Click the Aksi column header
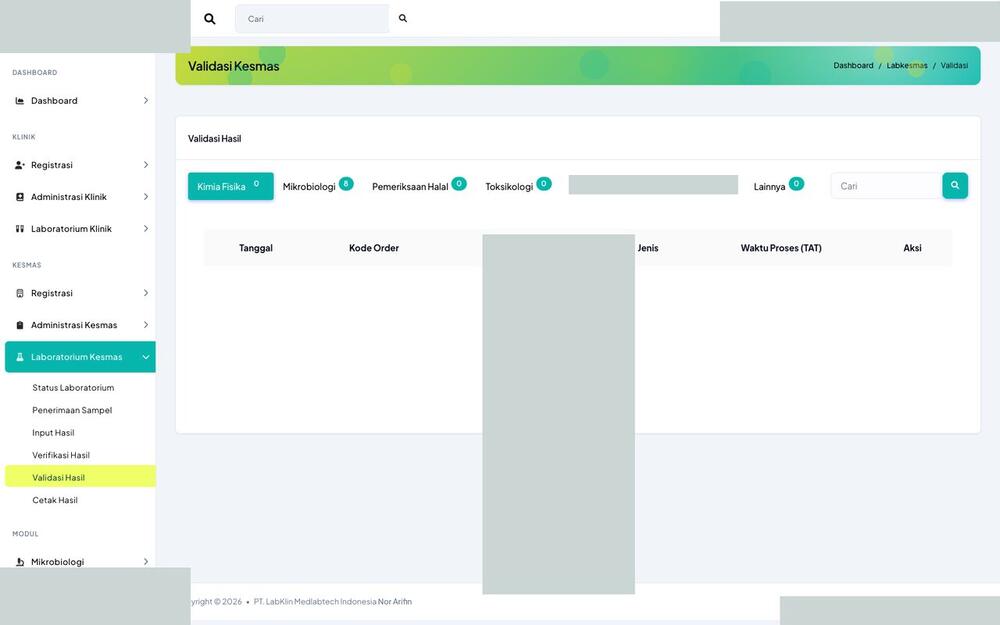1000x625 pixels. (x=912, y=248)
